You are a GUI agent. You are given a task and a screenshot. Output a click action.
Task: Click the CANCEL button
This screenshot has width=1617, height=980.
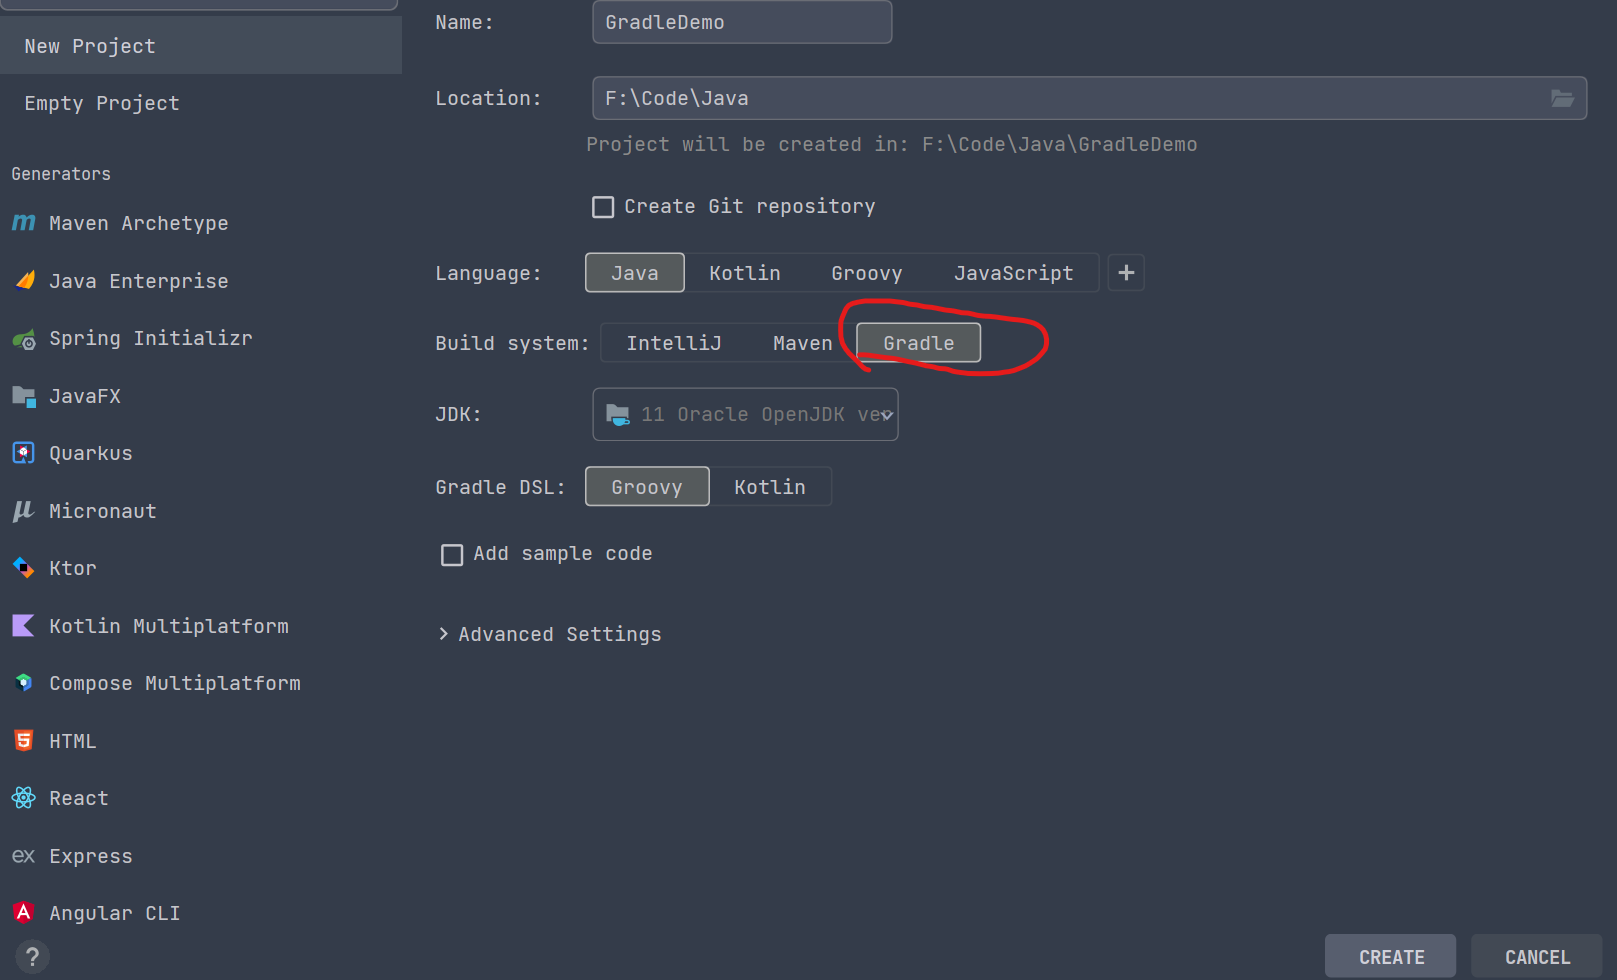click(x=1537, y=957)
